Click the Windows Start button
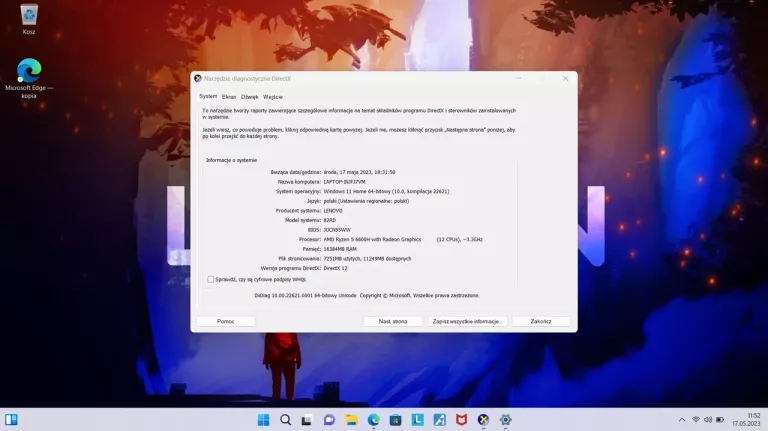Image resolution: width=768 pixels, height=431 pixels. point(263,420)
